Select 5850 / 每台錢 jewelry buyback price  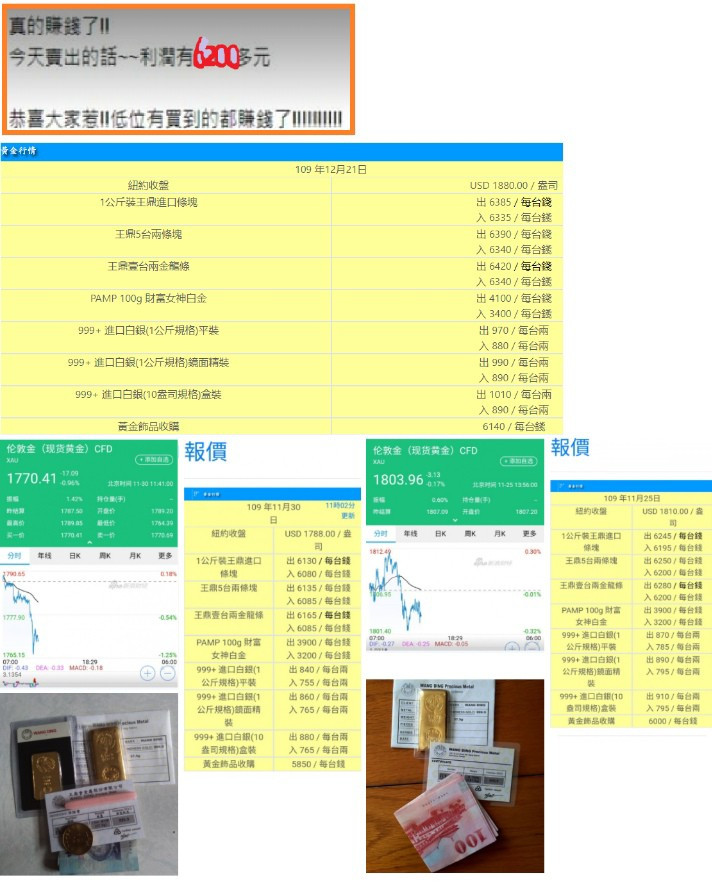(x=318, y=764)
